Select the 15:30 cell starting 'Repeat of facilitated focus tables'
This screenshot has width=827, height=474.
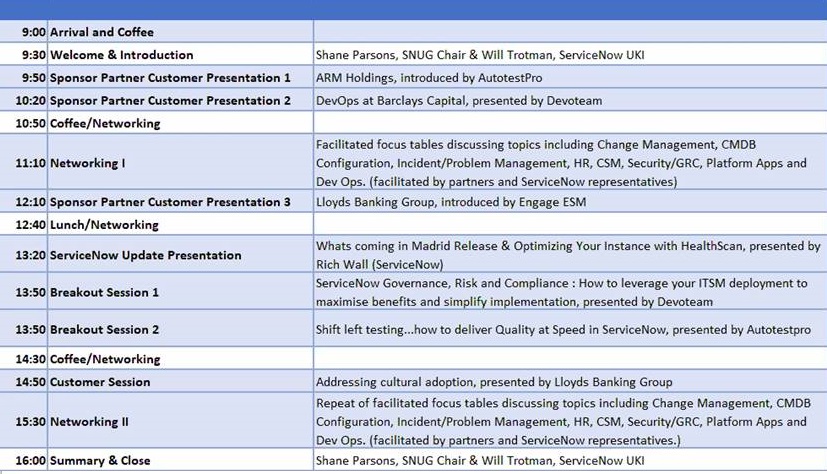(x=570, y=421)
